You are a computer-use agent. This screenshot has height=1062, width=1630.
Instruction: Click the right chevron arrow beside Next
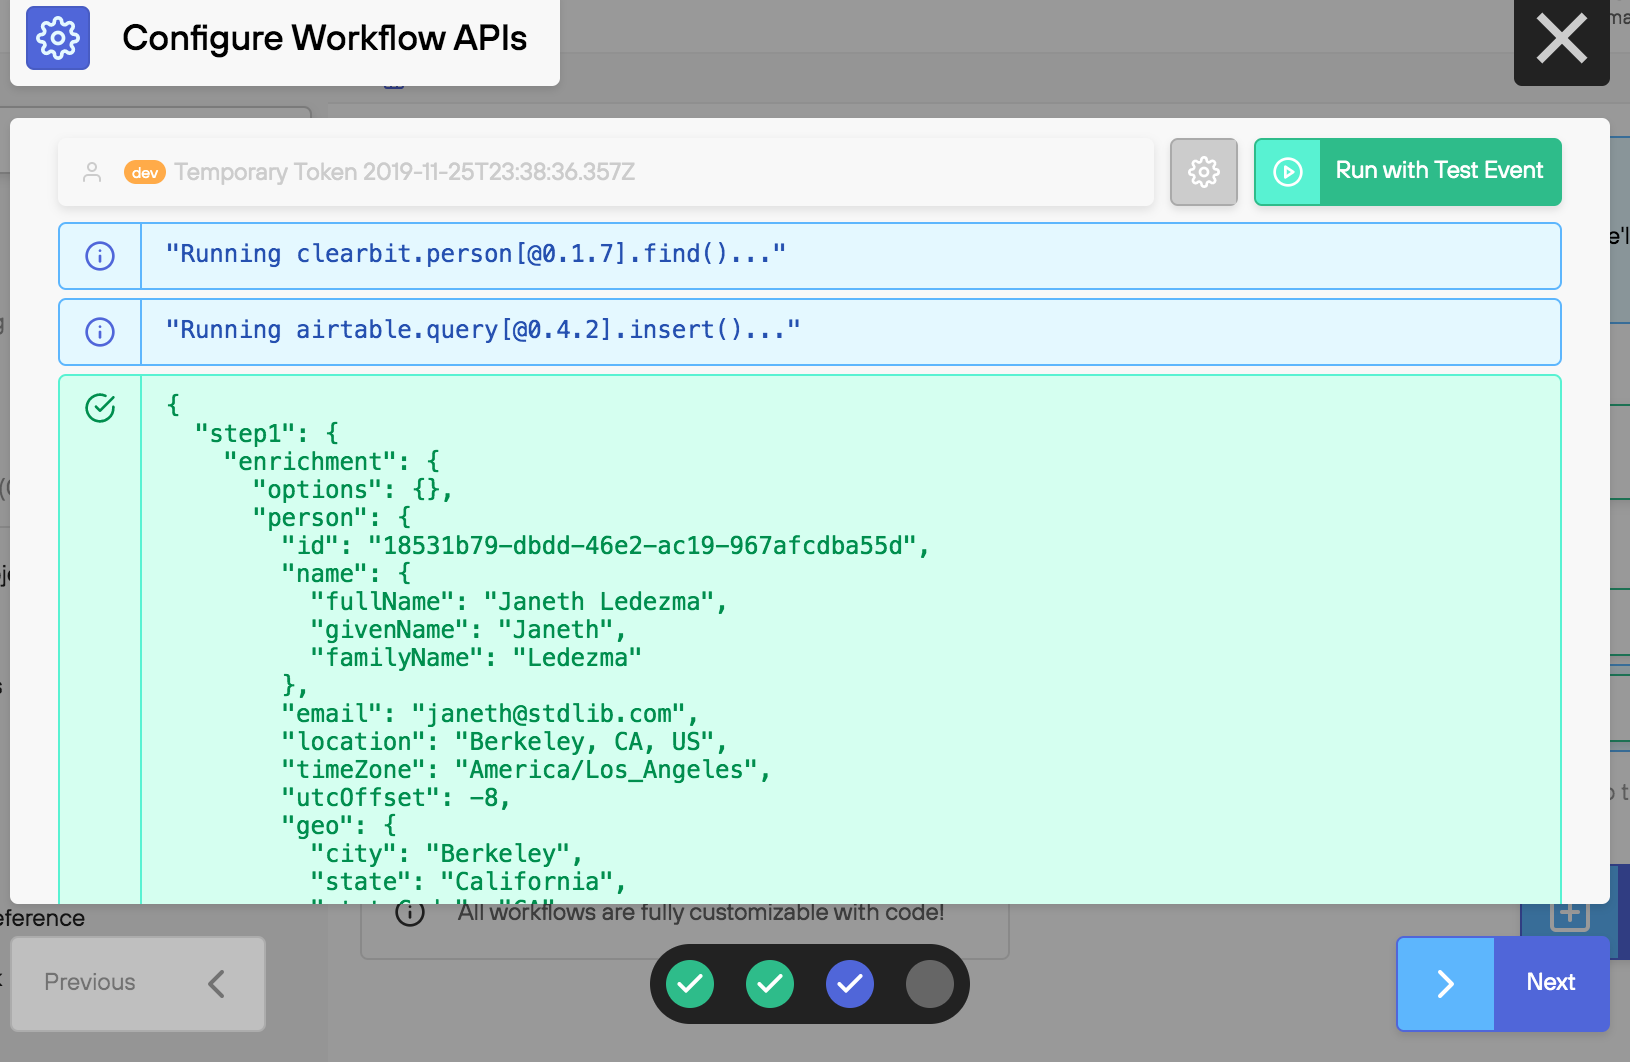tap(1445, 983)
